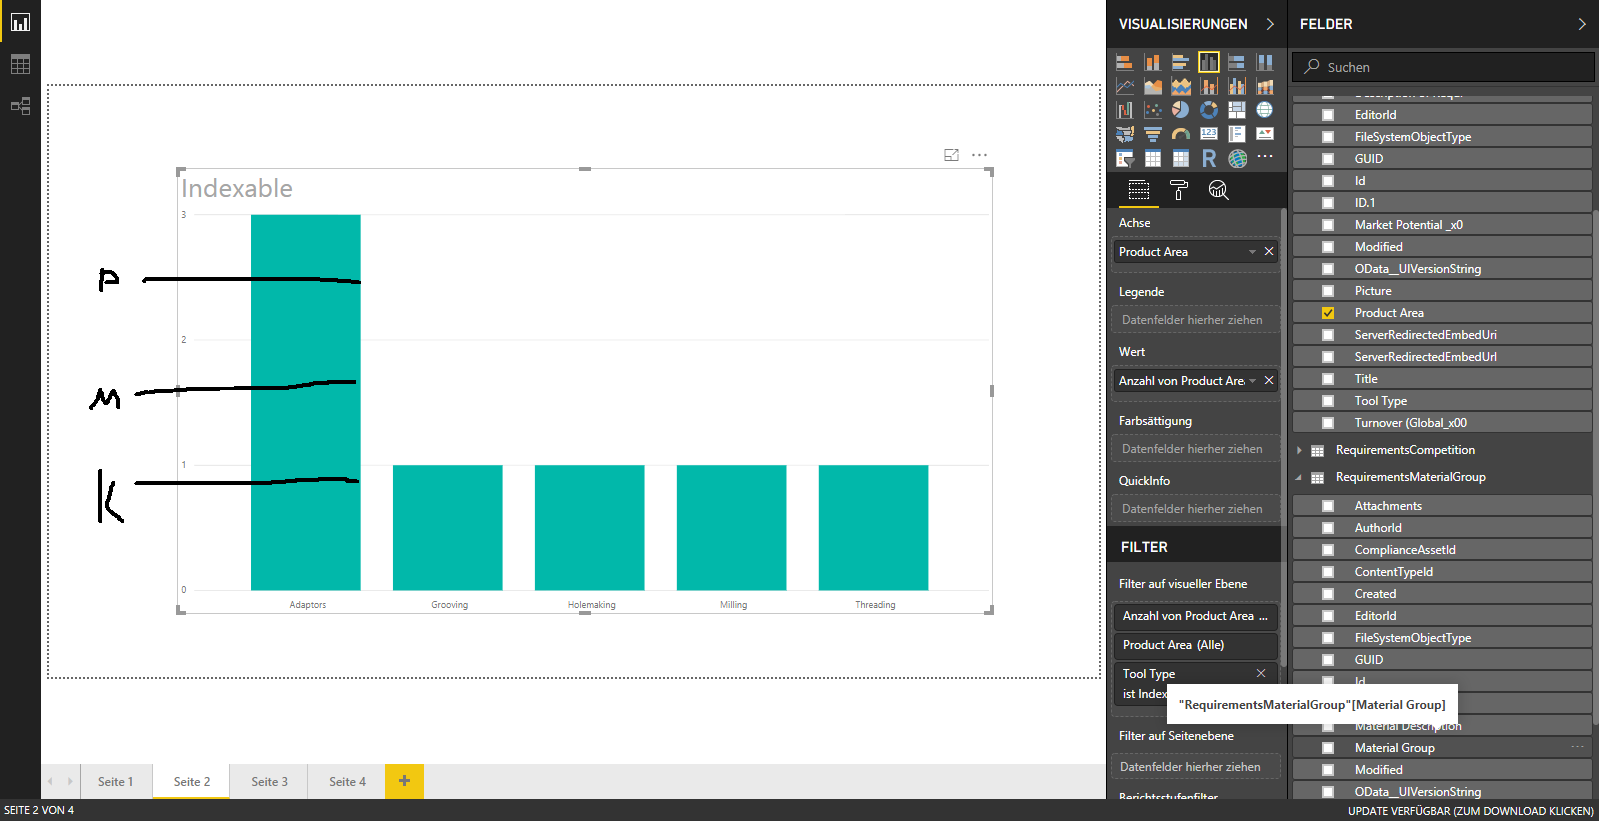Check the Picture field checkbox
The width and height of the screenshot is (1599, 821).
(1328, 291)
